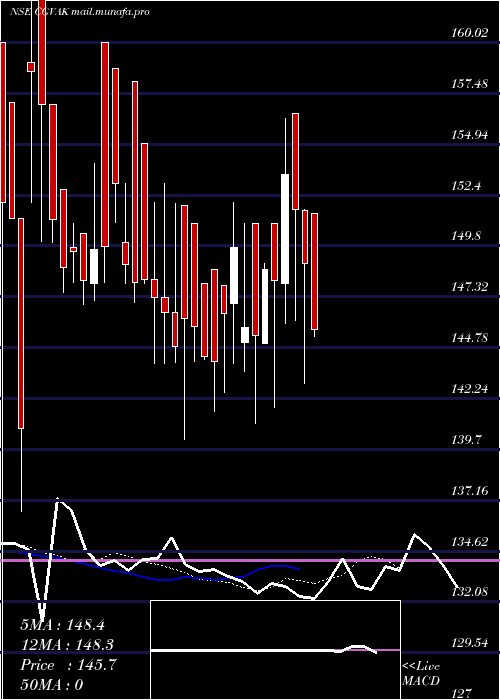Click the tallest white candlestick body
The image size is (500, 700).
285,229
